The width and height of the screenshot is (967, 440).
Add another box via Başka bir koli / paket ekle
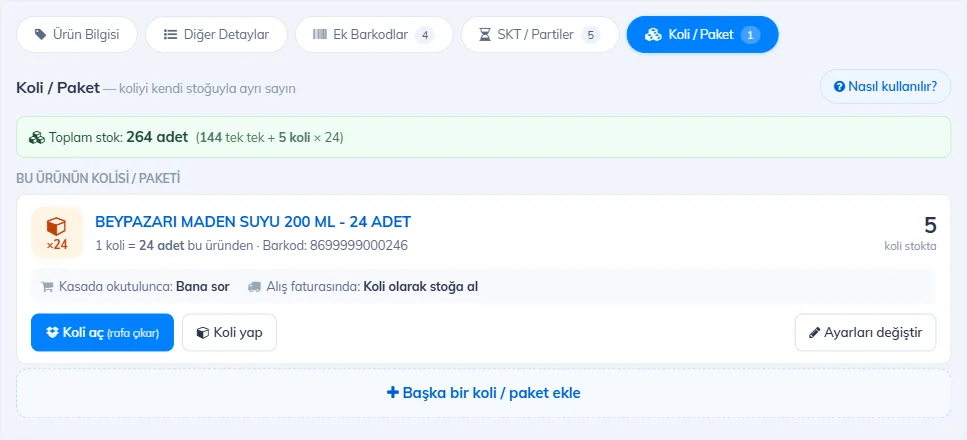(484, 393)
